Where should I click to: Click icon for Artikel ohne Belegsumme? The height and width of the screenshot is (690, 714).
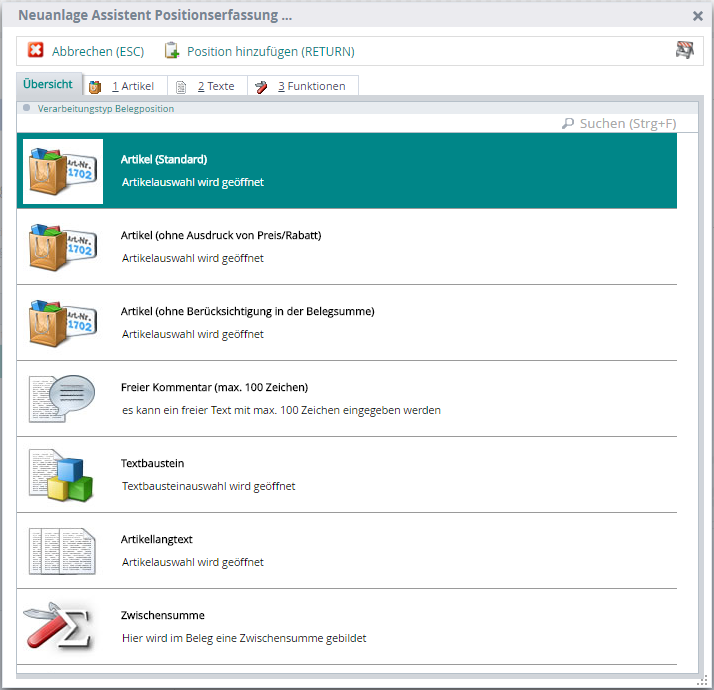63,322
